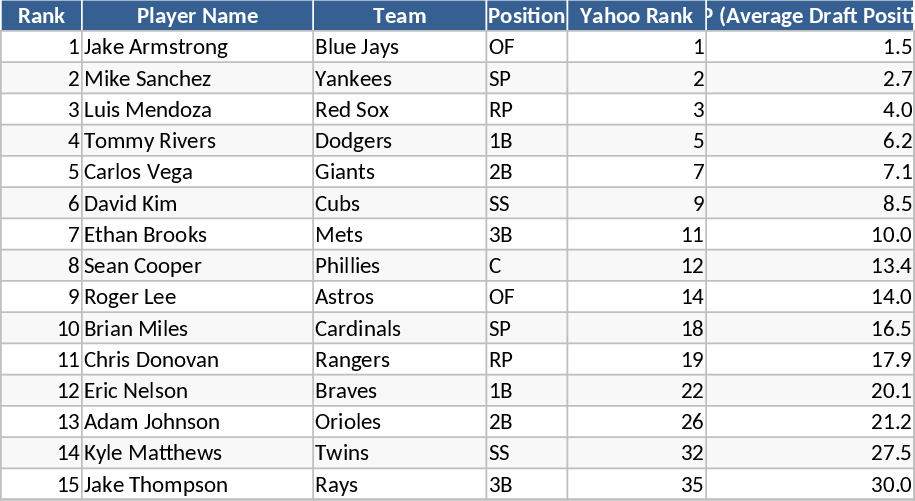915x501 pixels.
Task: Click the Mike Sanchez name cell
Action: 197,79
